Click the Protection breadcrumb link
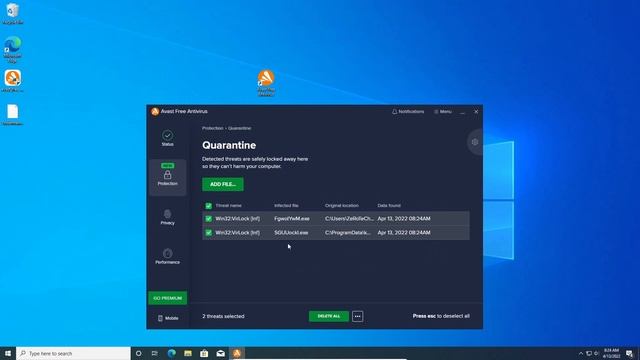The width and height of the screenshot is (640, 360). (x=213, y=128)
